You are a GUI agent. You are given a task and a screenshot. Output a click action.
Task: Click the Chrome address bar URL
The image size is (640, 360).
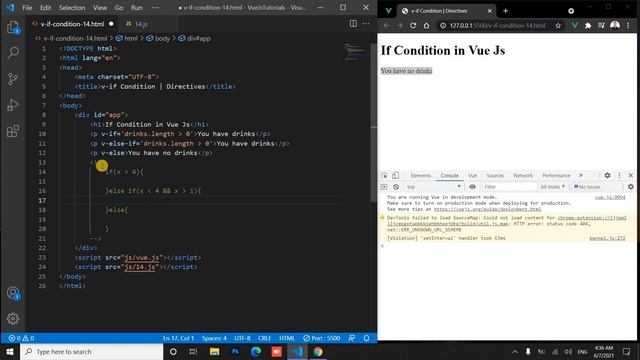497,25
